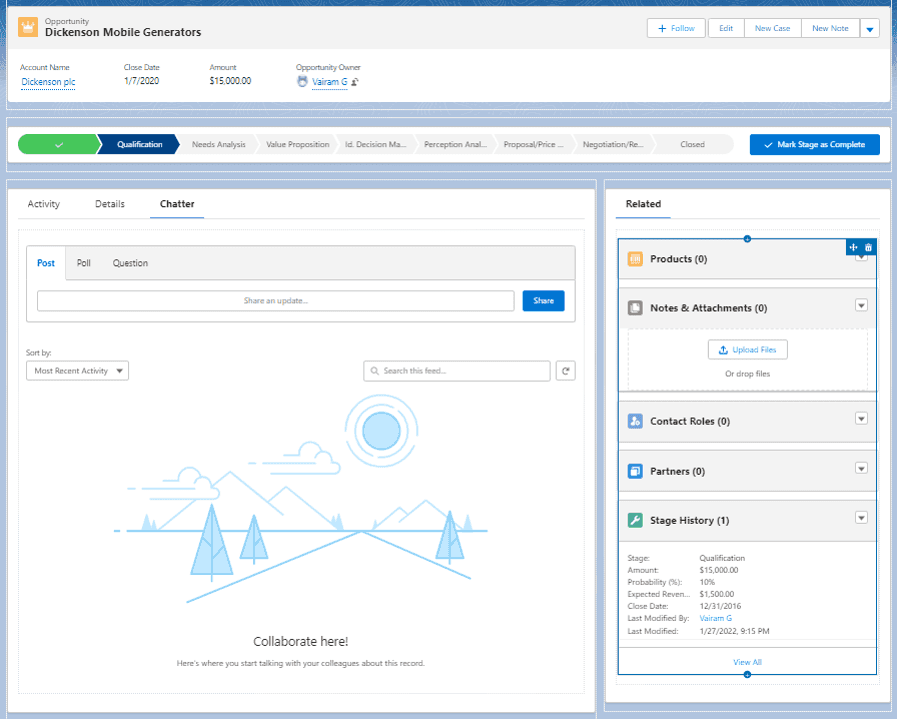Image resolution: width=897 pixels, height=719 pixels.
Task: Select the Negotiation/Review stage in path
Action: click(613, 145)
